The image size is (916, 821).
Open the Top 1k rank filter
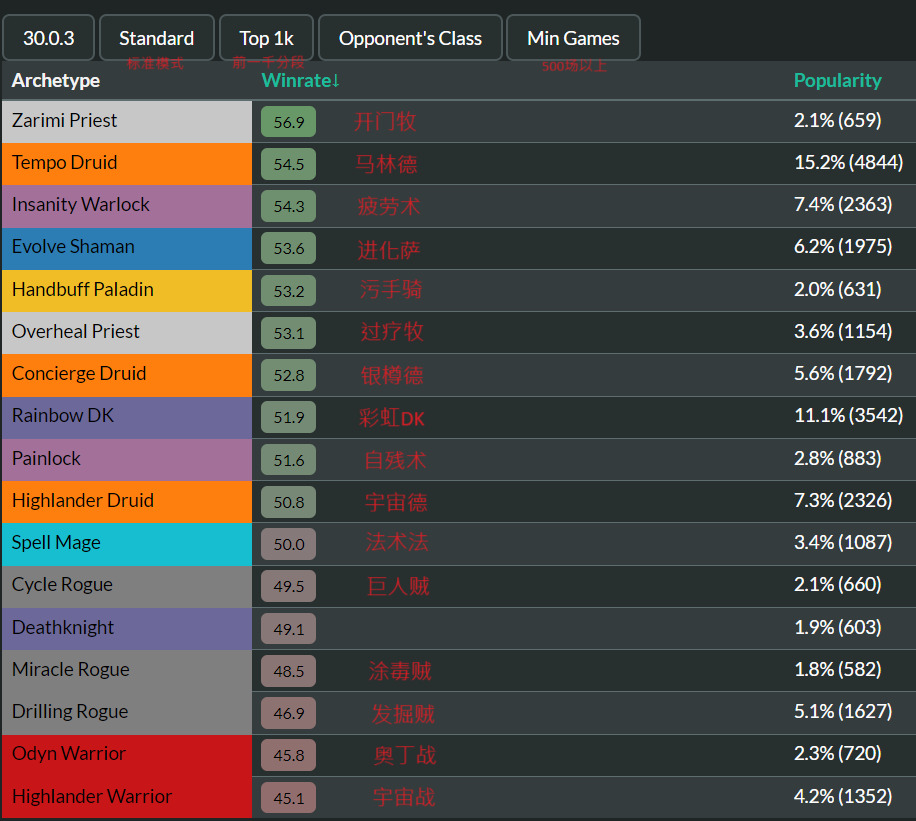click(x=266, y=38)
